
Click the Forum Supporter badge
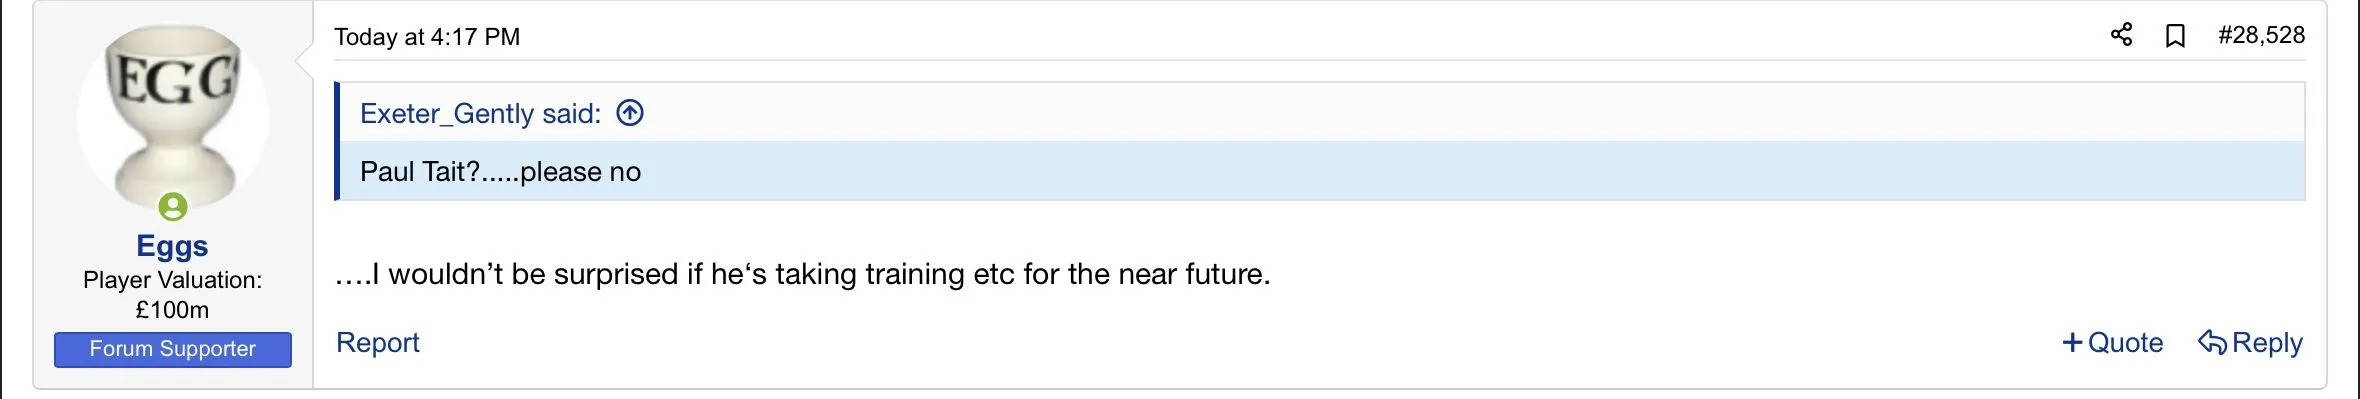[173, 349]
